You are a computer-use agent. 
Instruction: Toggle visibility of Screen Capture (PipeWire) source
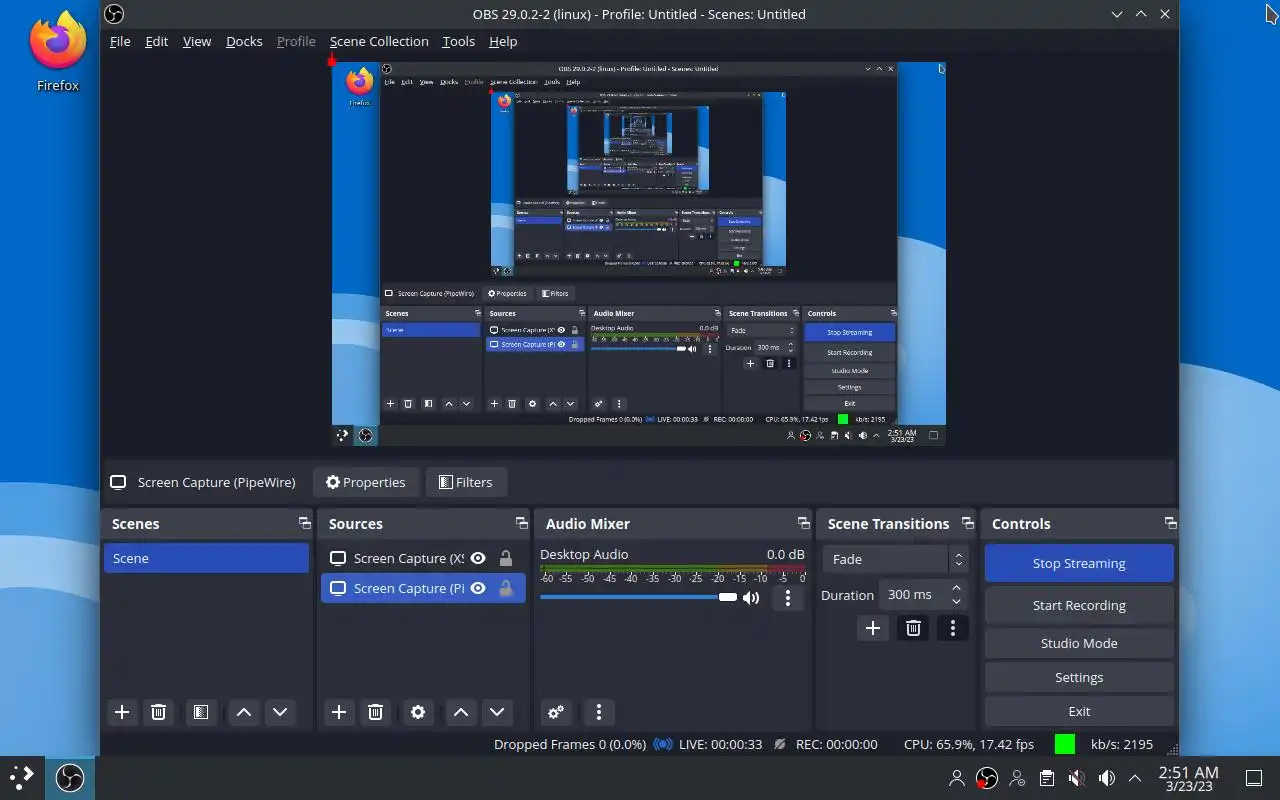coord(478,588)
